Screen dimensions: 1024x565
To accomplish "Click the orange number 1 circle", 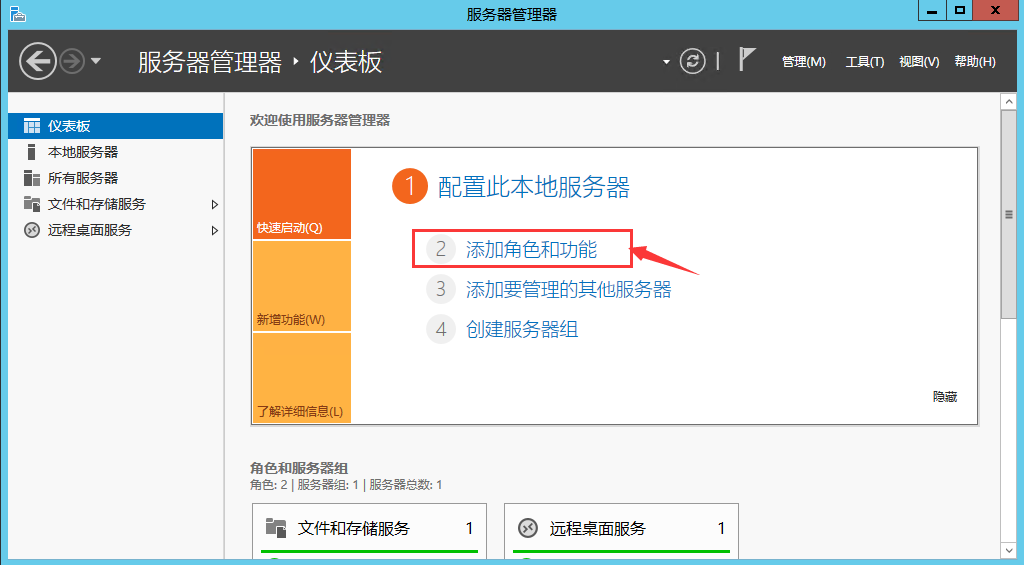I will pos(409,186).
